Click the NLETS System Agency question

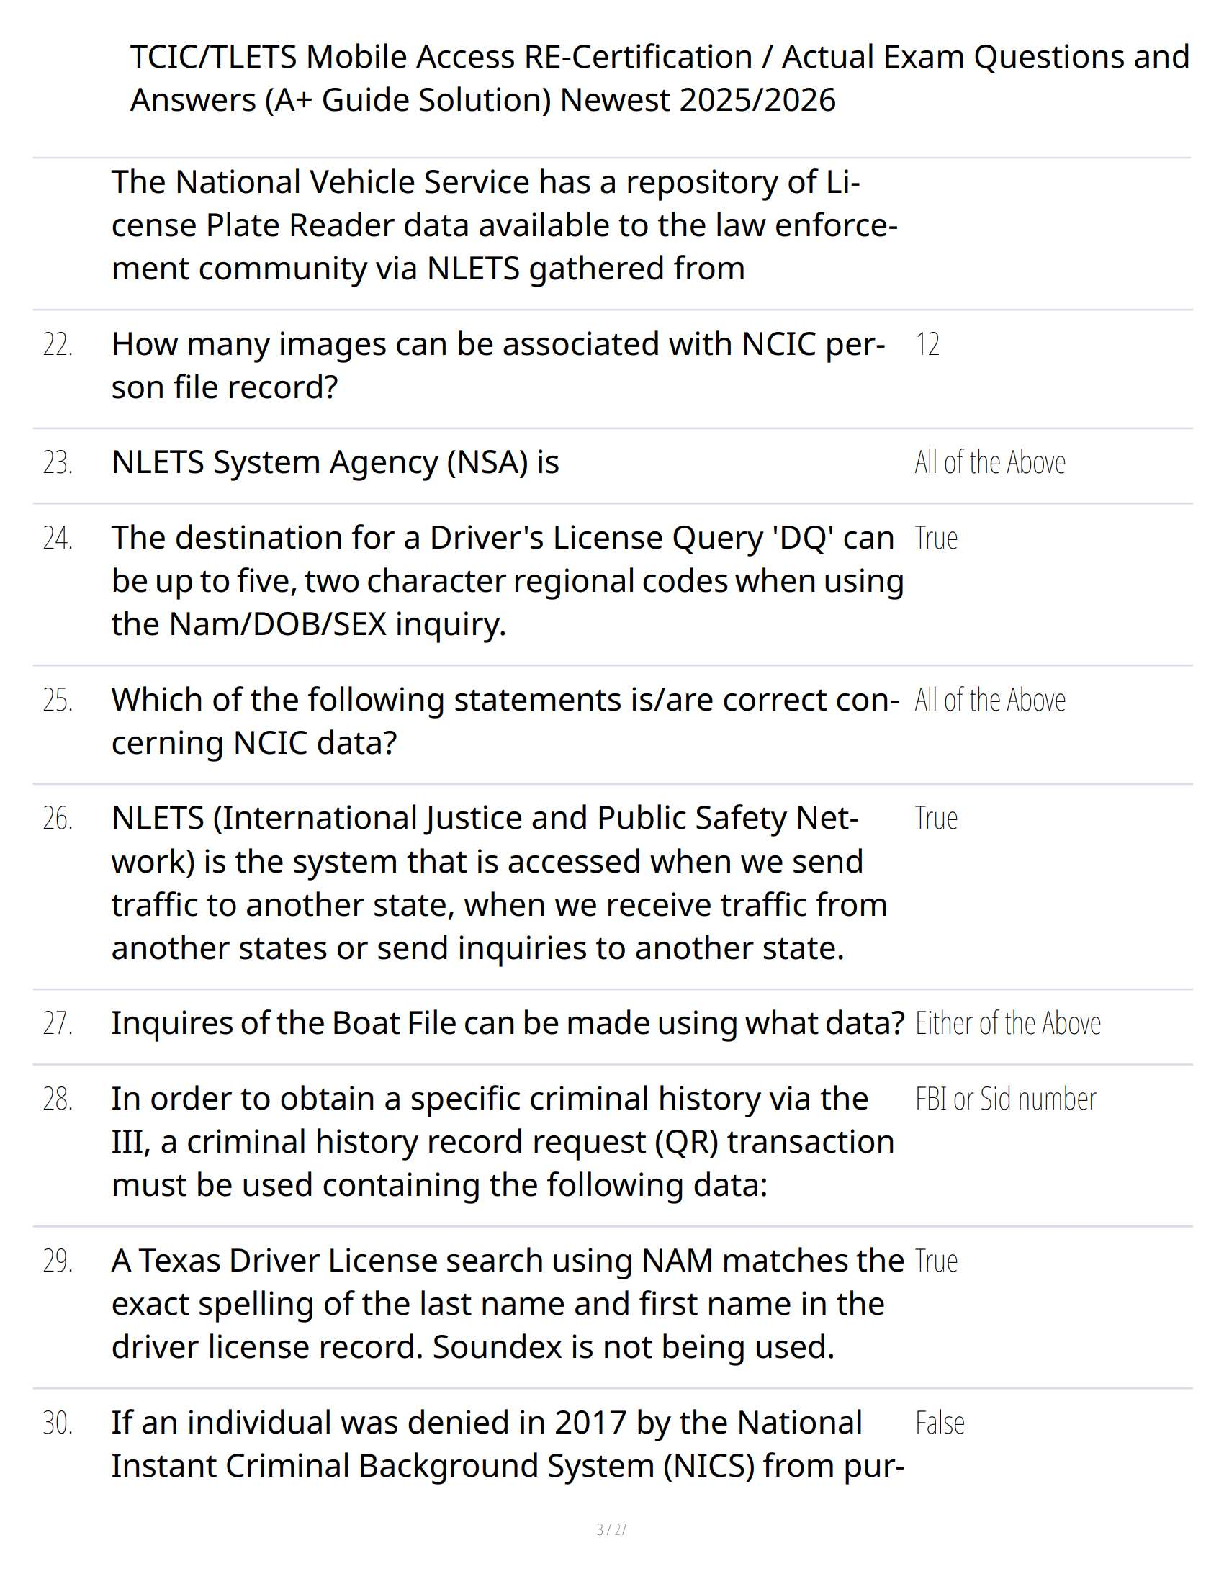[335, 463]
